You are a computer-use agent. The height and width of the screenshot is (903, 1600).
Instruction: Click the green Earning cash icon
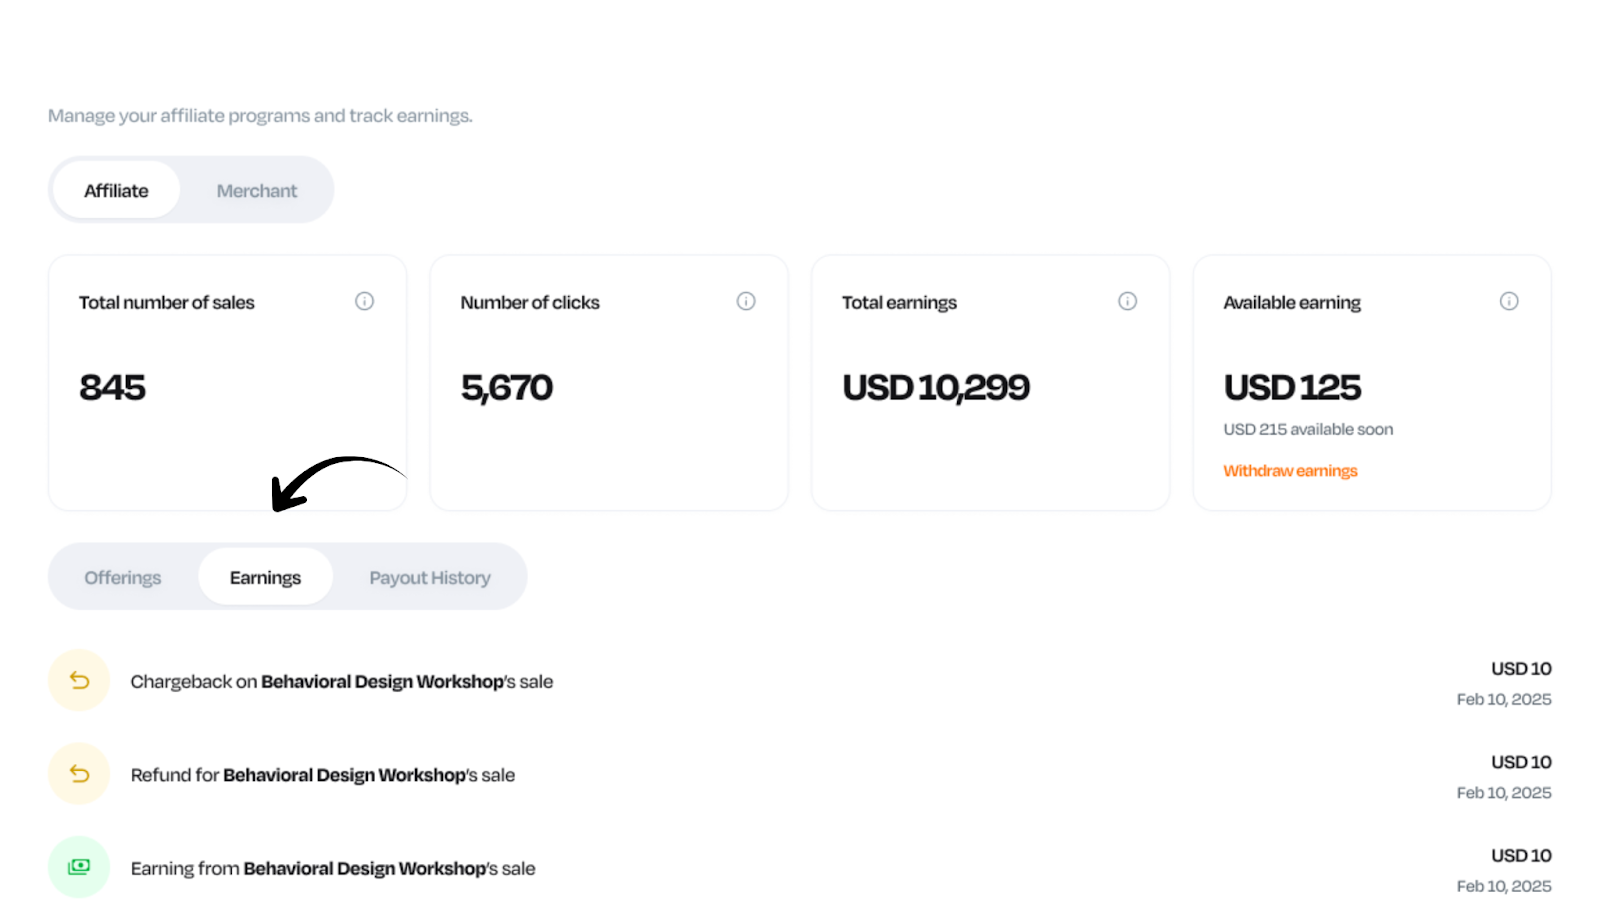coord(79,867)
